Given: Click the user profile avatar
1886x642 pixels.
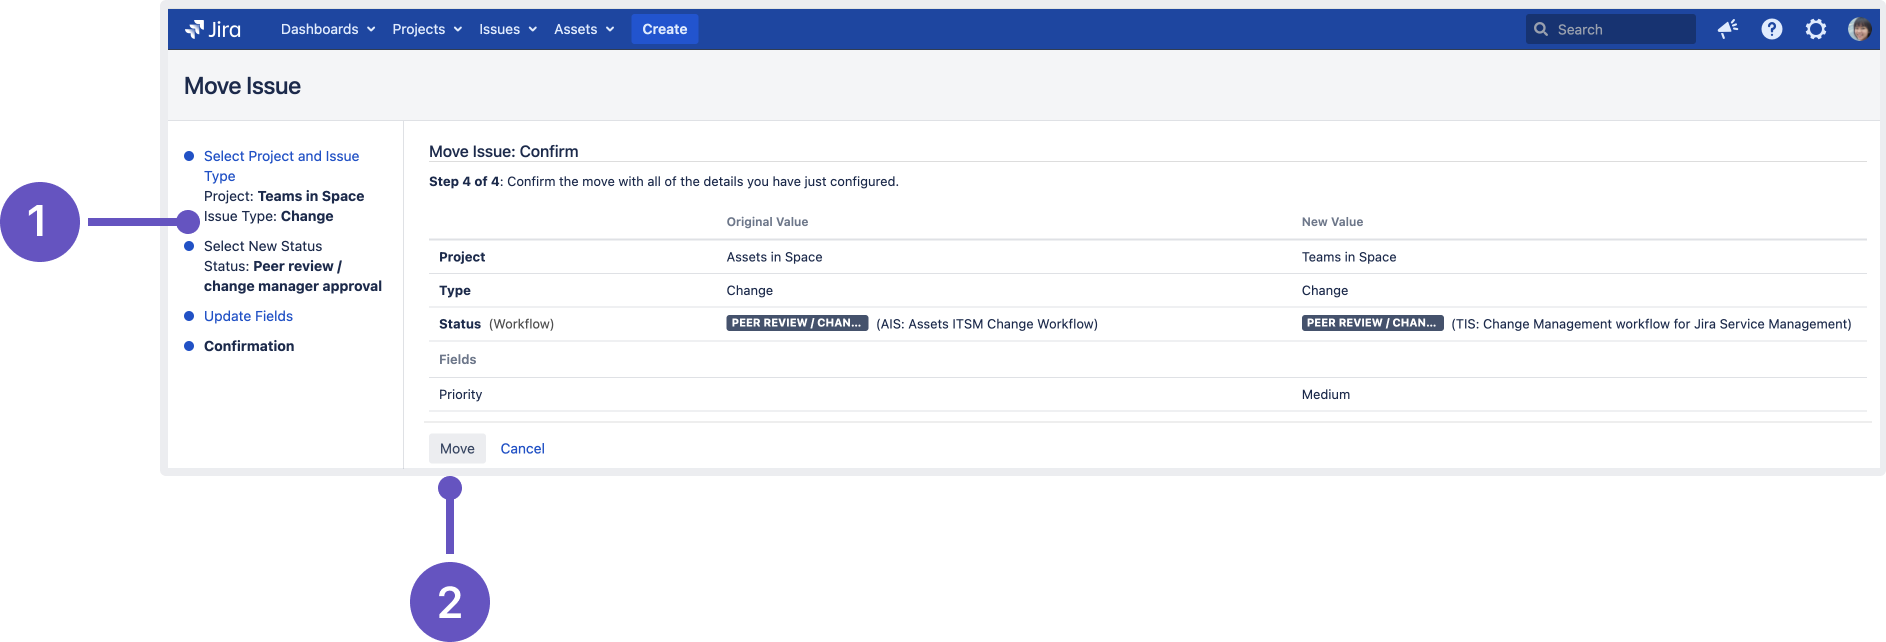Looking at the screenshot, I should (1859, 29).
